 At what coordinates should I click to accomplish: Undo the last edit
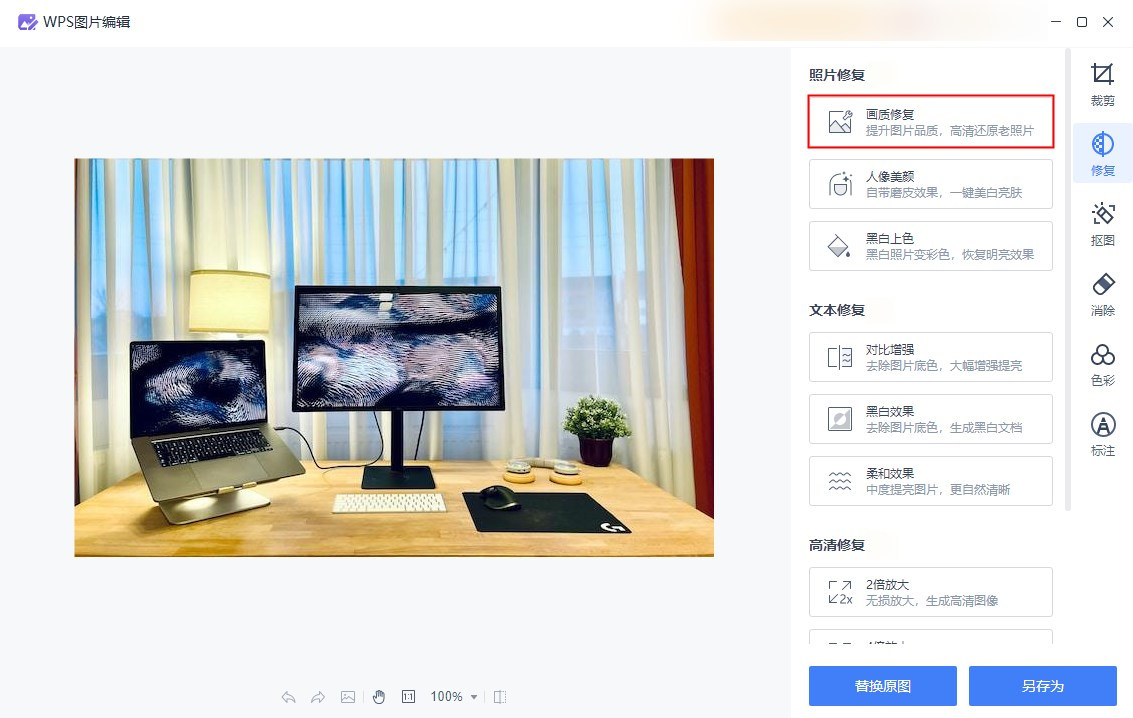coord(288,697)
